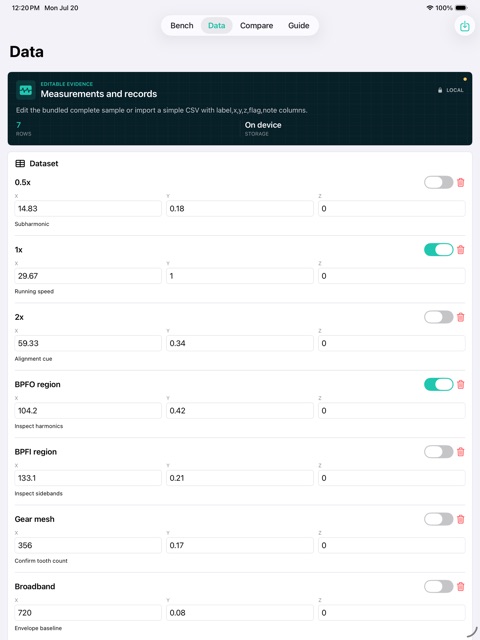The image size is (480, 640).
Task: Tap the "Inspect harmonics" note
Action: 39,426
